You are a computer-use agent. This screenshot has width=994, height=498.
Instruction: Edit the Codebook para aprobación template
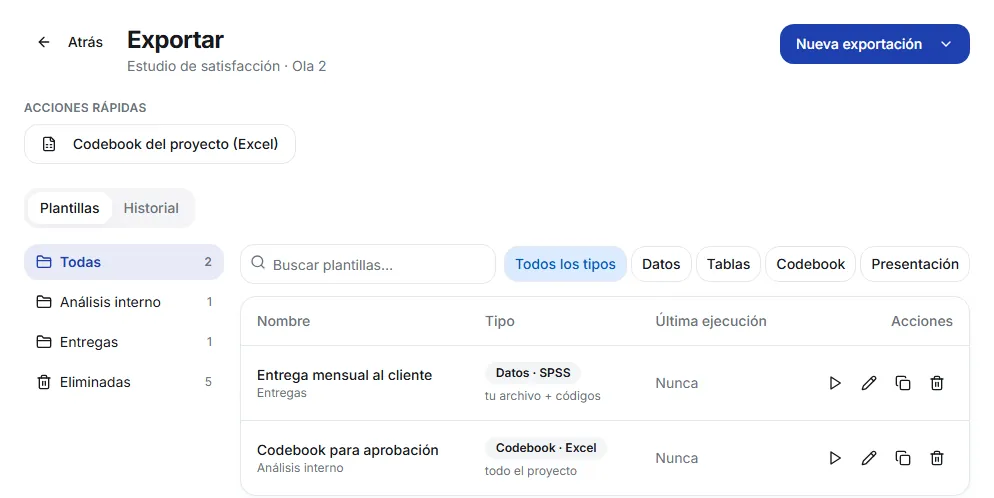(869, 457)
